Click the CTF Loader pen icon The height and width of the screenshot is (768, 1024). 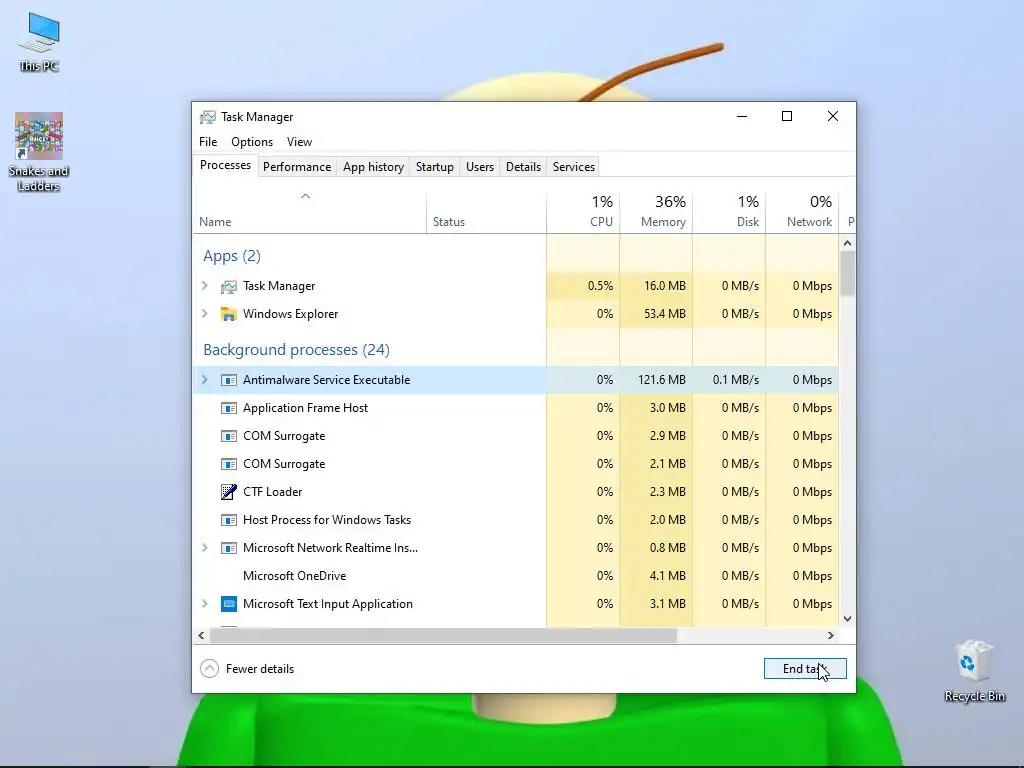coord(229,492)
